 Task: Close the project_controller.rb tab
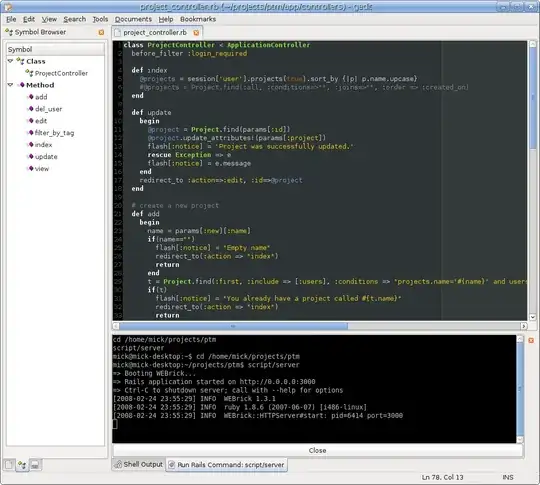196,33
